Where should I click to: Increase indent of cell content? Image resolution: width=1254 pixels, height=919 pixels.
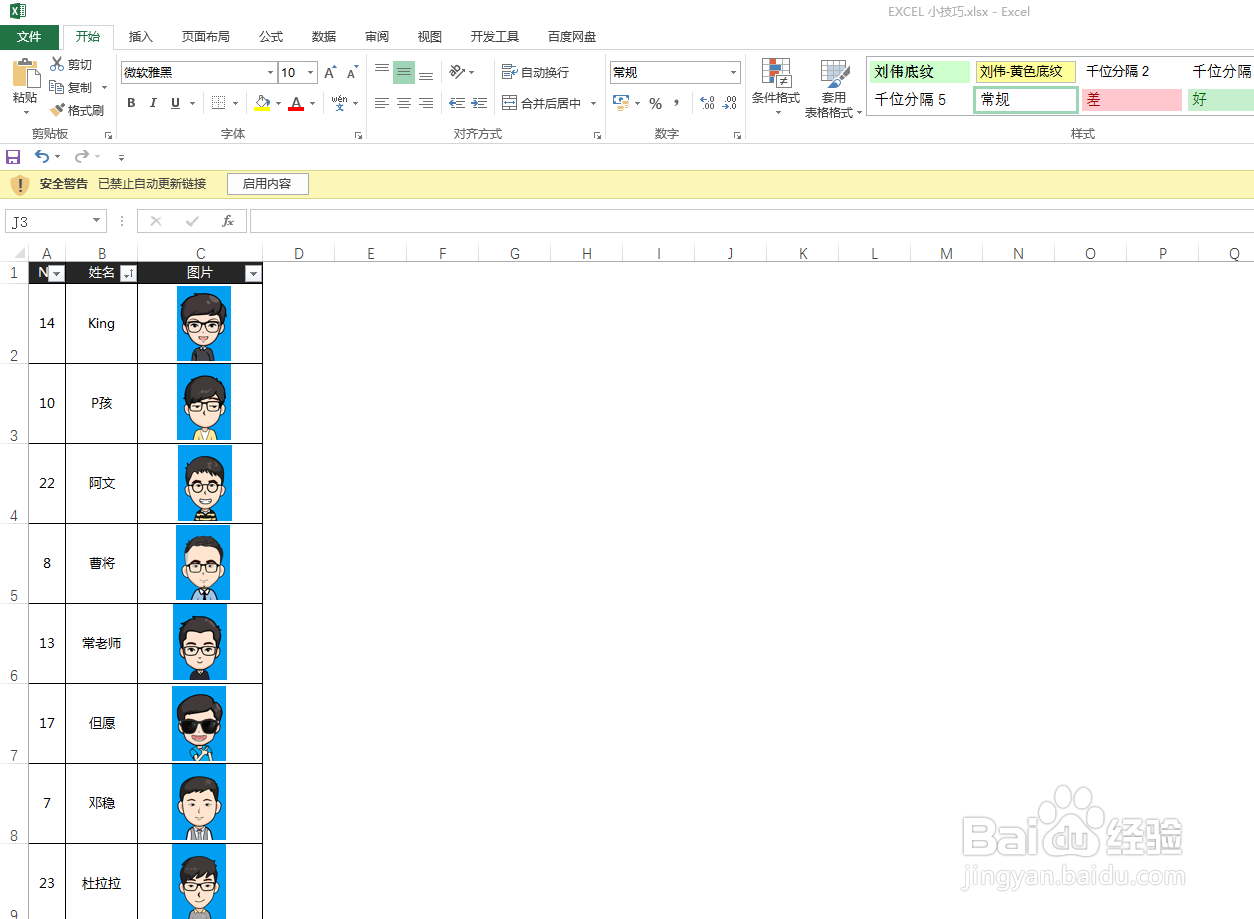coord(479,103)
